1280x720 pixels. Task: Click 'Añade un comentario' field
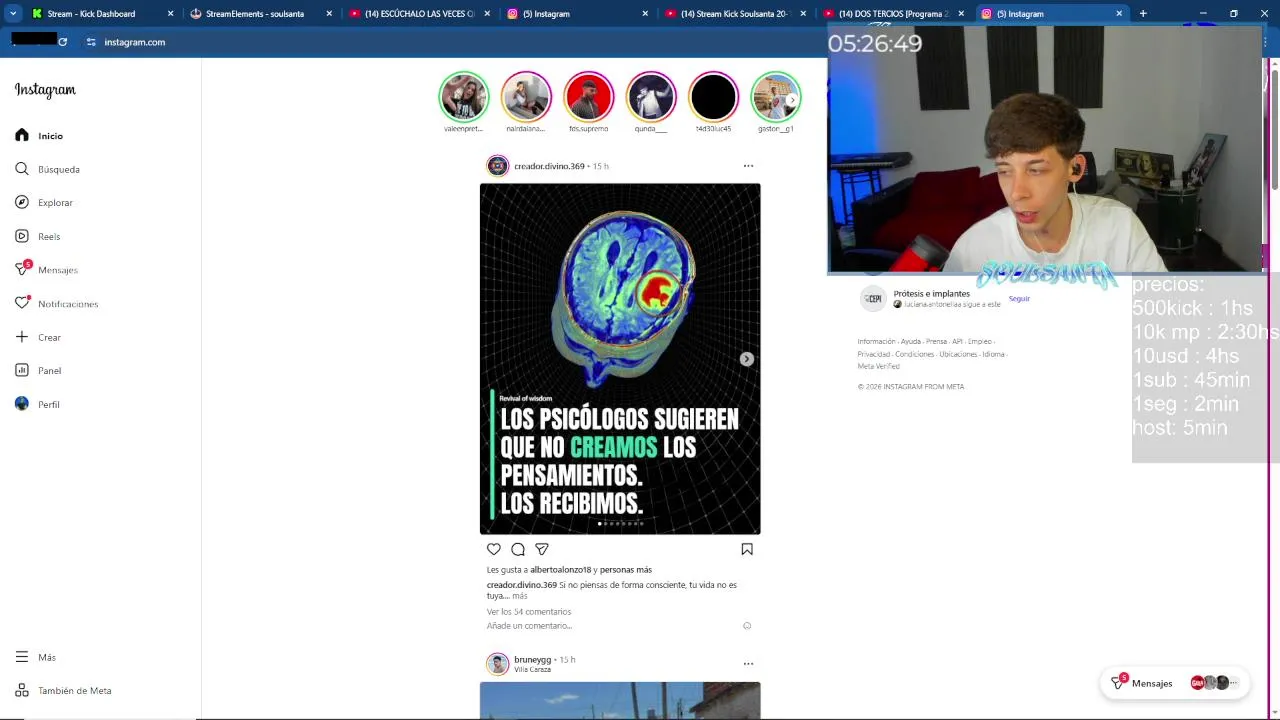tap(610, 626)
